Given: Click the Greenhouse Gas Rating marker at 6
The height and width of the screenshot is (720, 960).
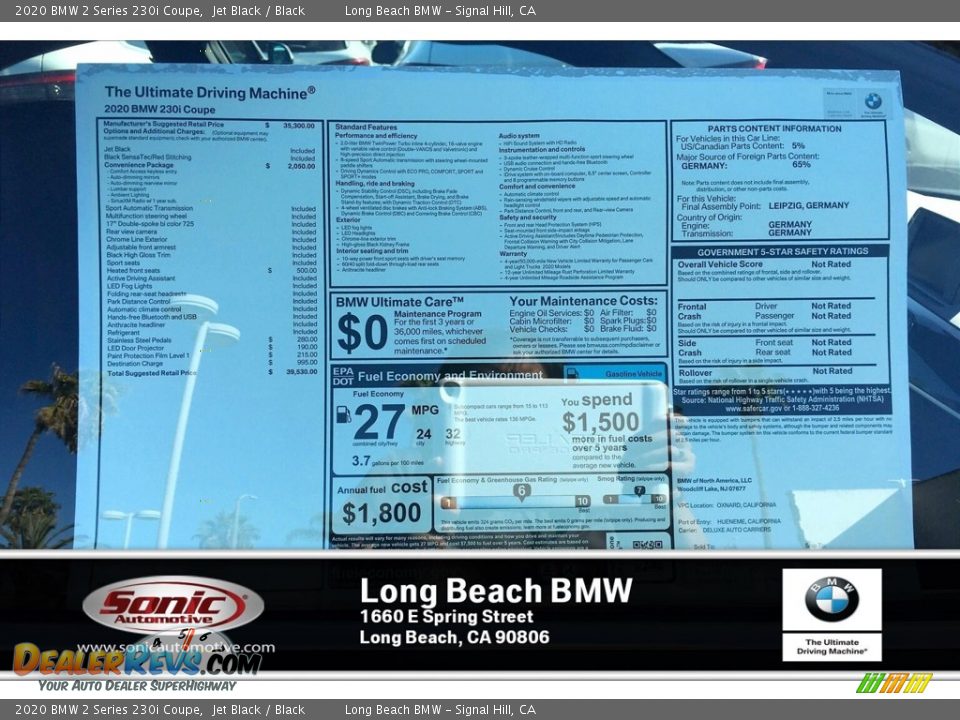Looking at the screenshot, I should [521, 490].
